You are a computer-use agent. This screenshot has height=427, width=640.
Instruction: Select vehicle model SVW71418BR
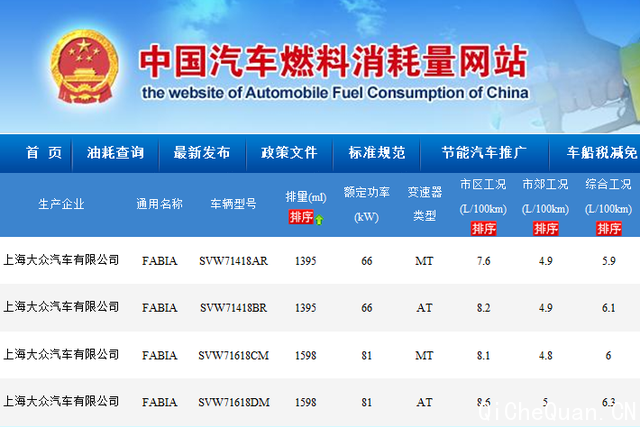(x=233, y=308)
